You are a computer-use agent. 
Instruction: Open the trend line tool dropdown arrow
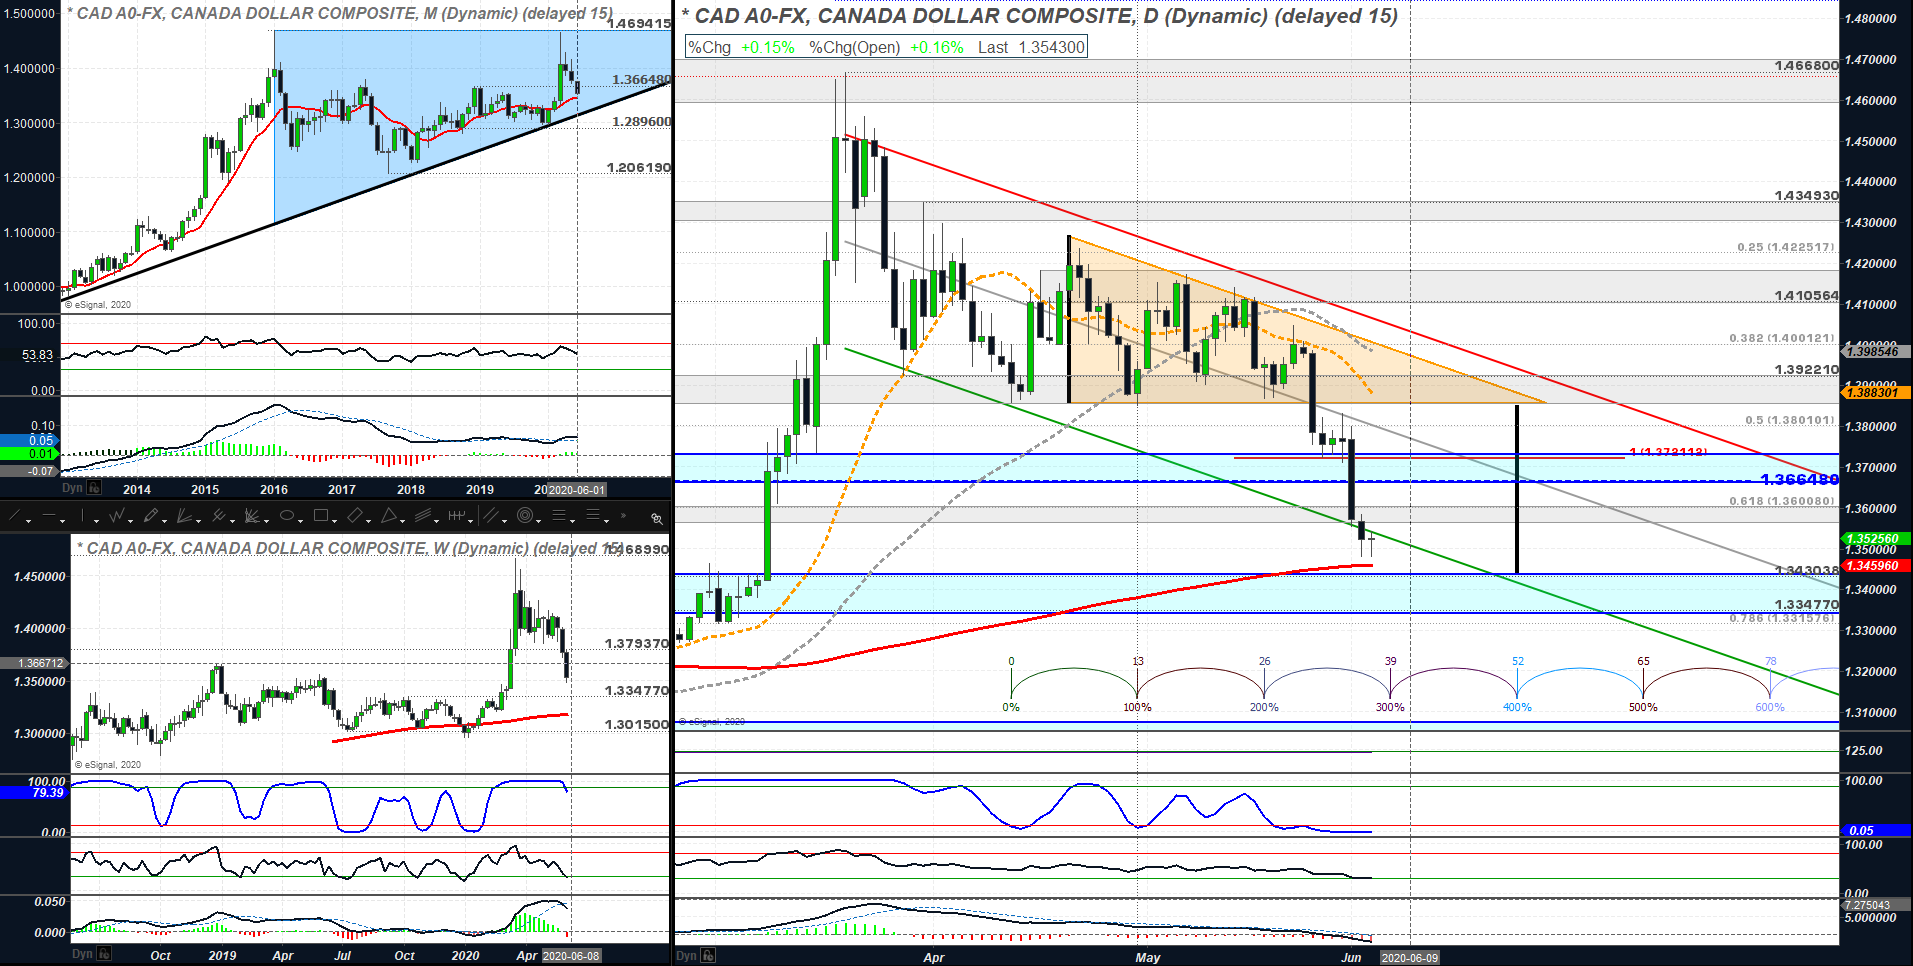tap(29, 520)
